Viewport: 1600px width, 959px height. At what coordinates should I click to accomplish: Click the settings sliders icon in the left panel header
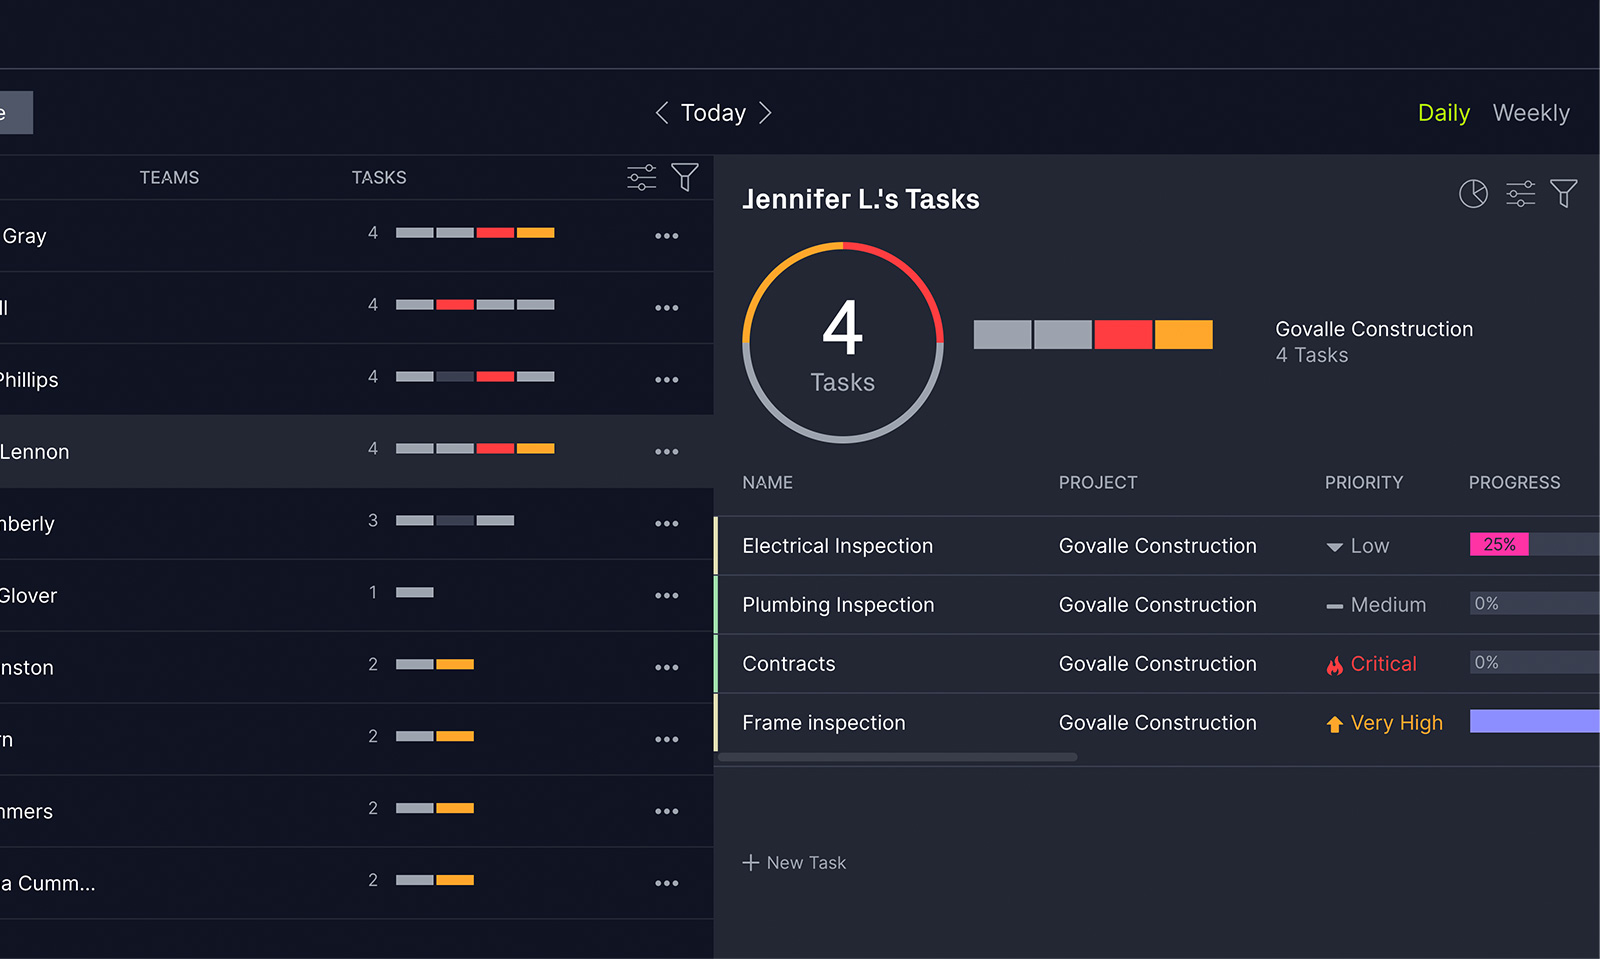(641, 176)
